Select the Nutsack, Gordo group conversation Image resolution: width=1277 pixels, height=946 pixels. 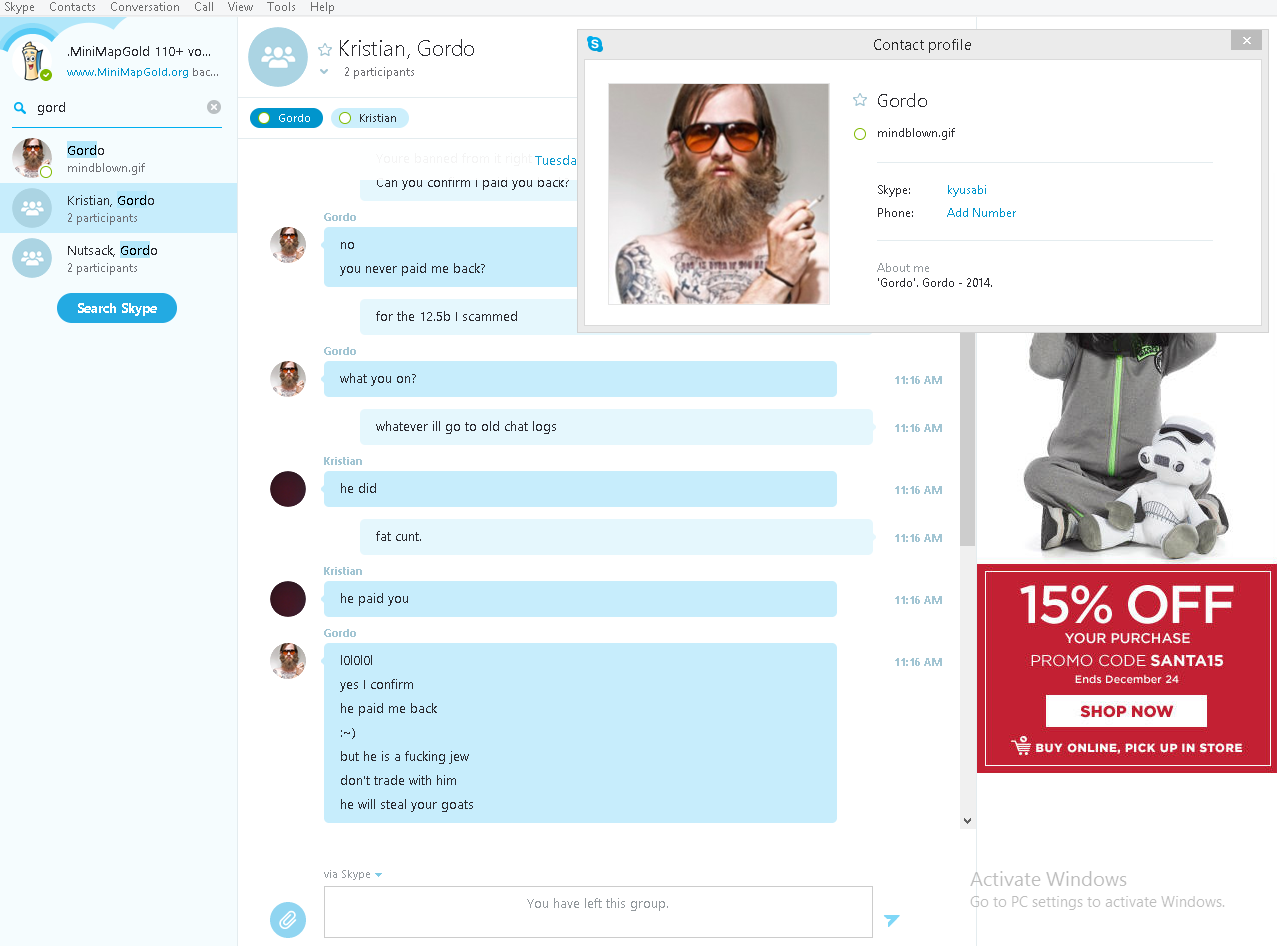119,258
